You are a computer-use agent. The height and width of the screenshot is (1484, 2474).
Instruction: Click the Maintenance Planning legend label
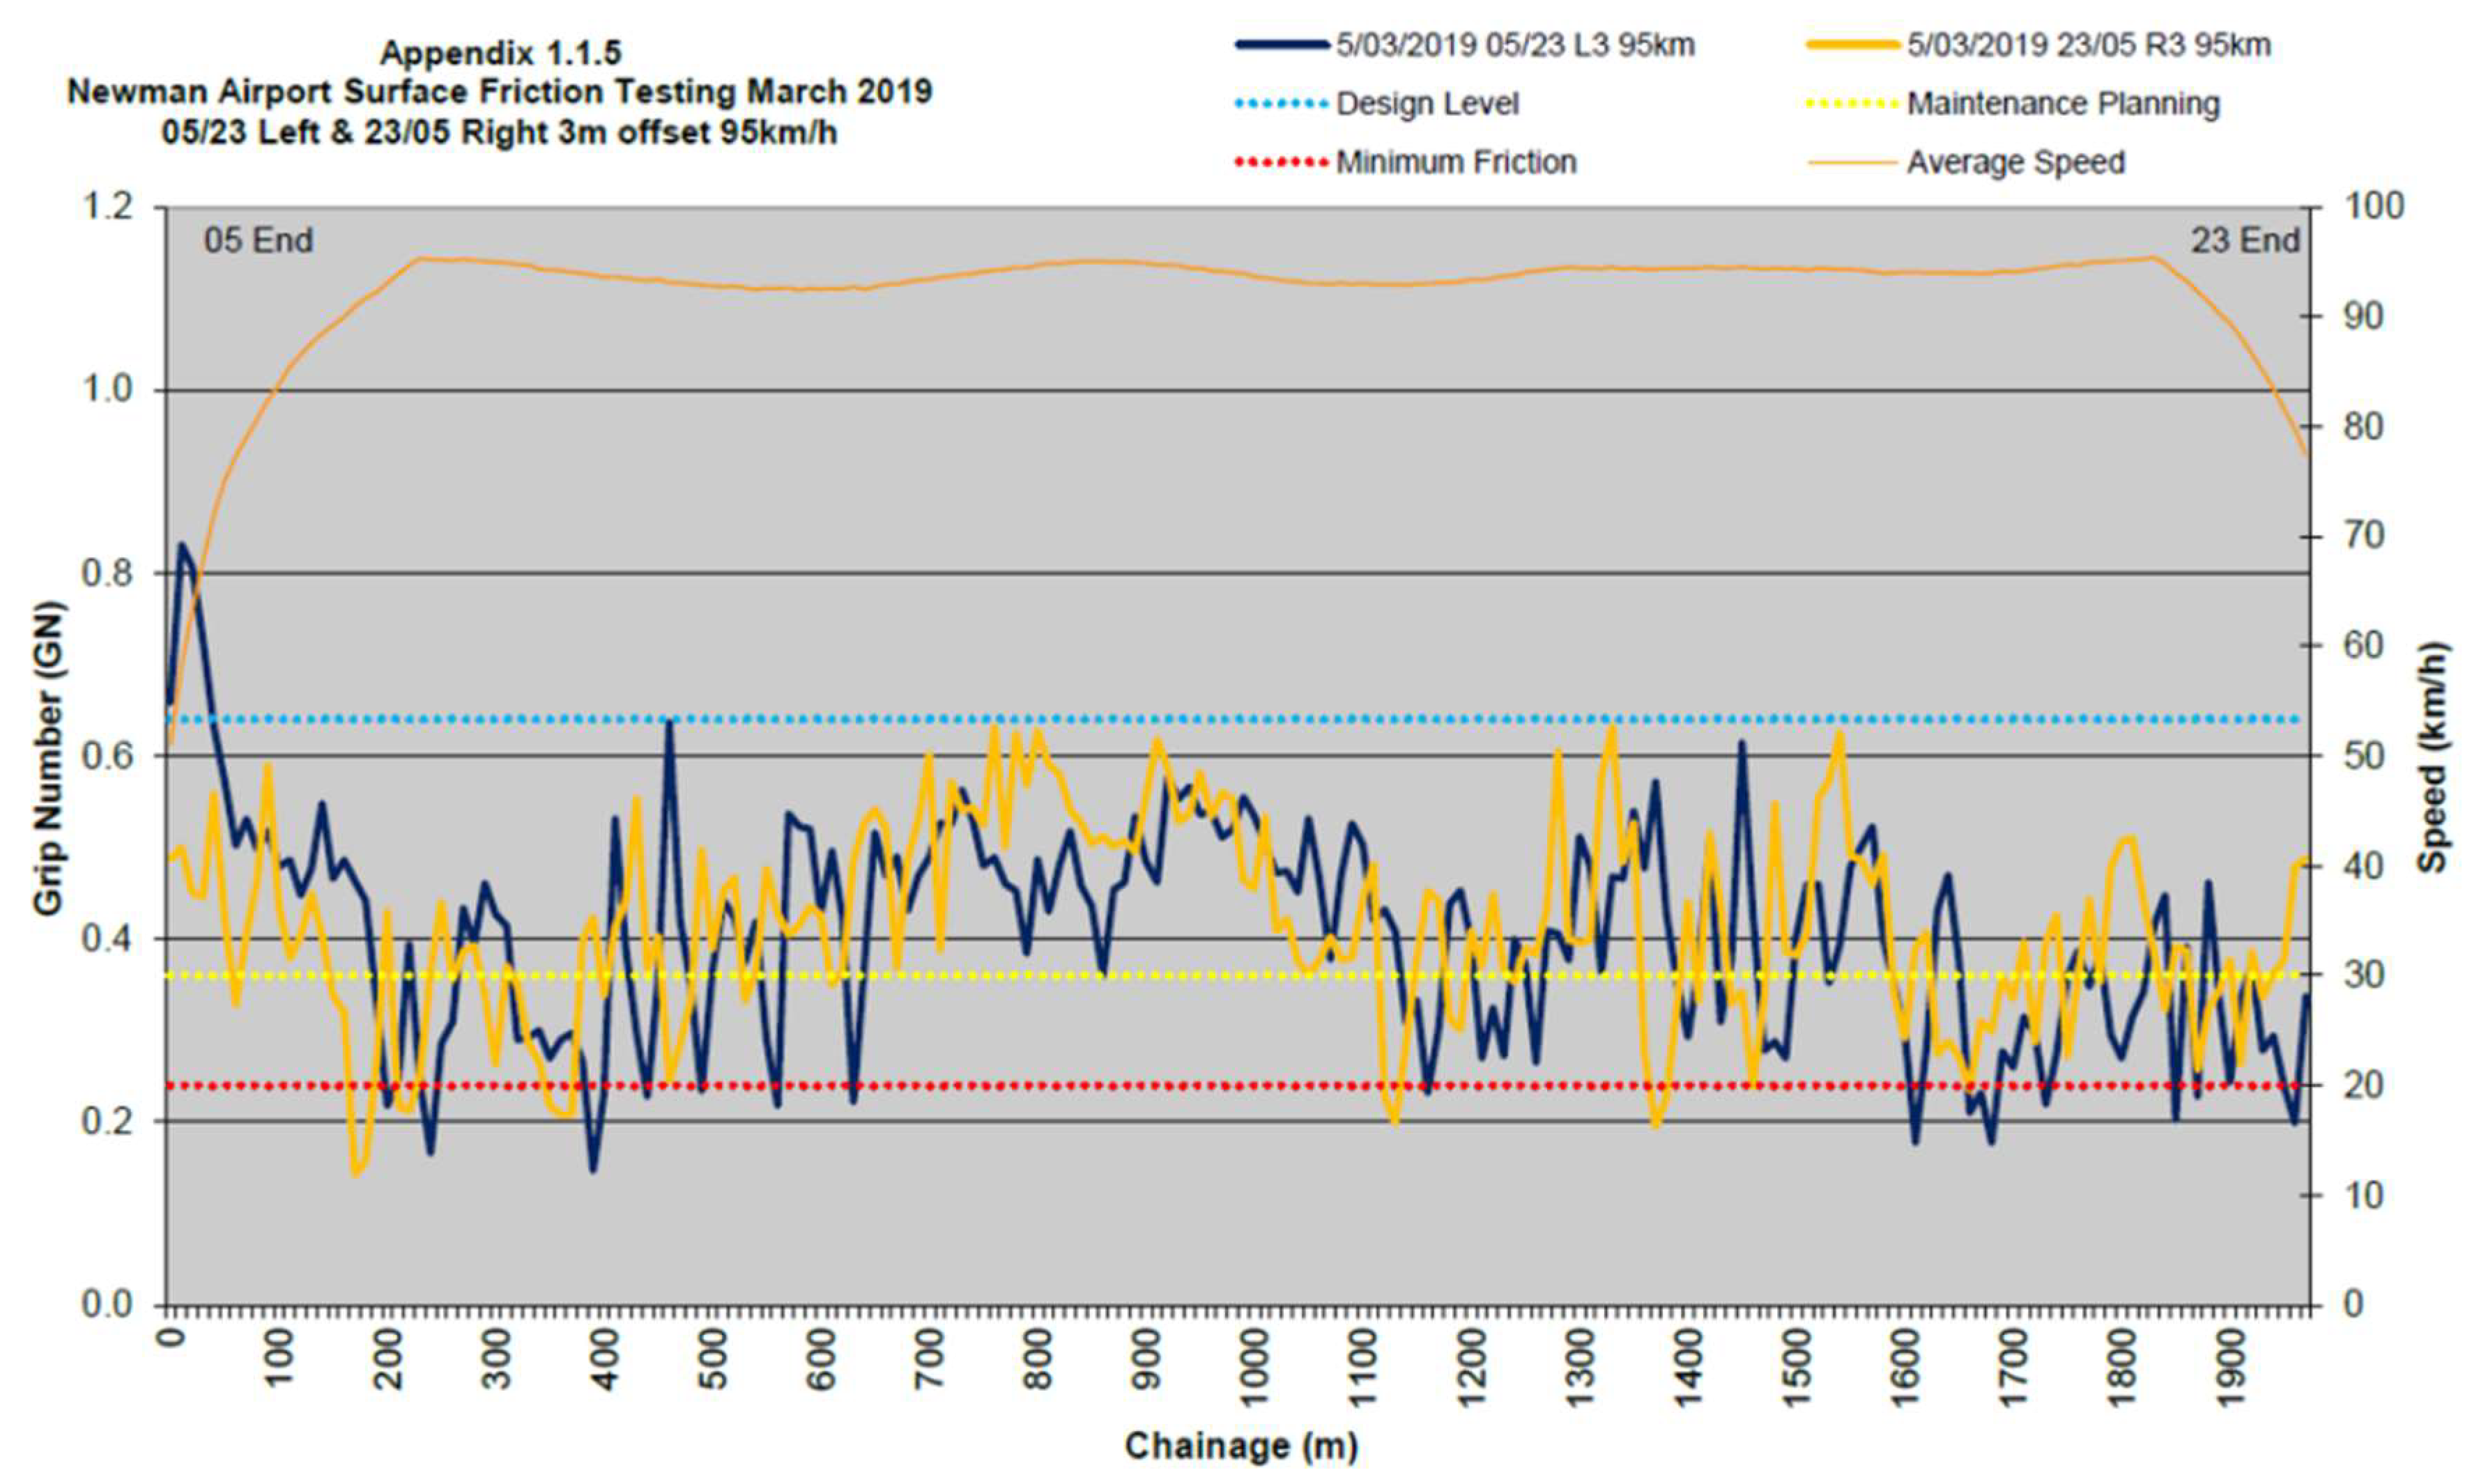tap(2063, 104)
